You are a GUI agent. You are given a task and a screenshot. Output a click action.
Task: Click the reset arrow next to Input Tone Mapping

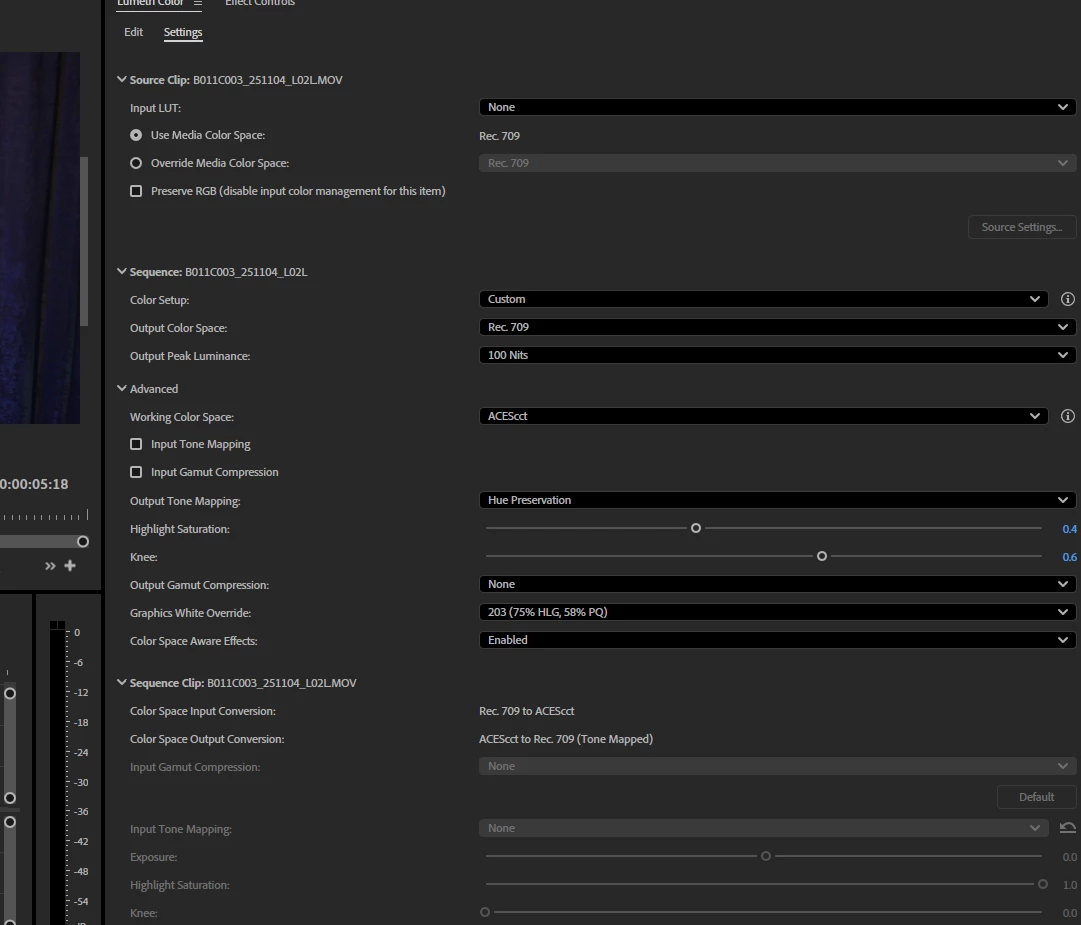point(1067,828)
